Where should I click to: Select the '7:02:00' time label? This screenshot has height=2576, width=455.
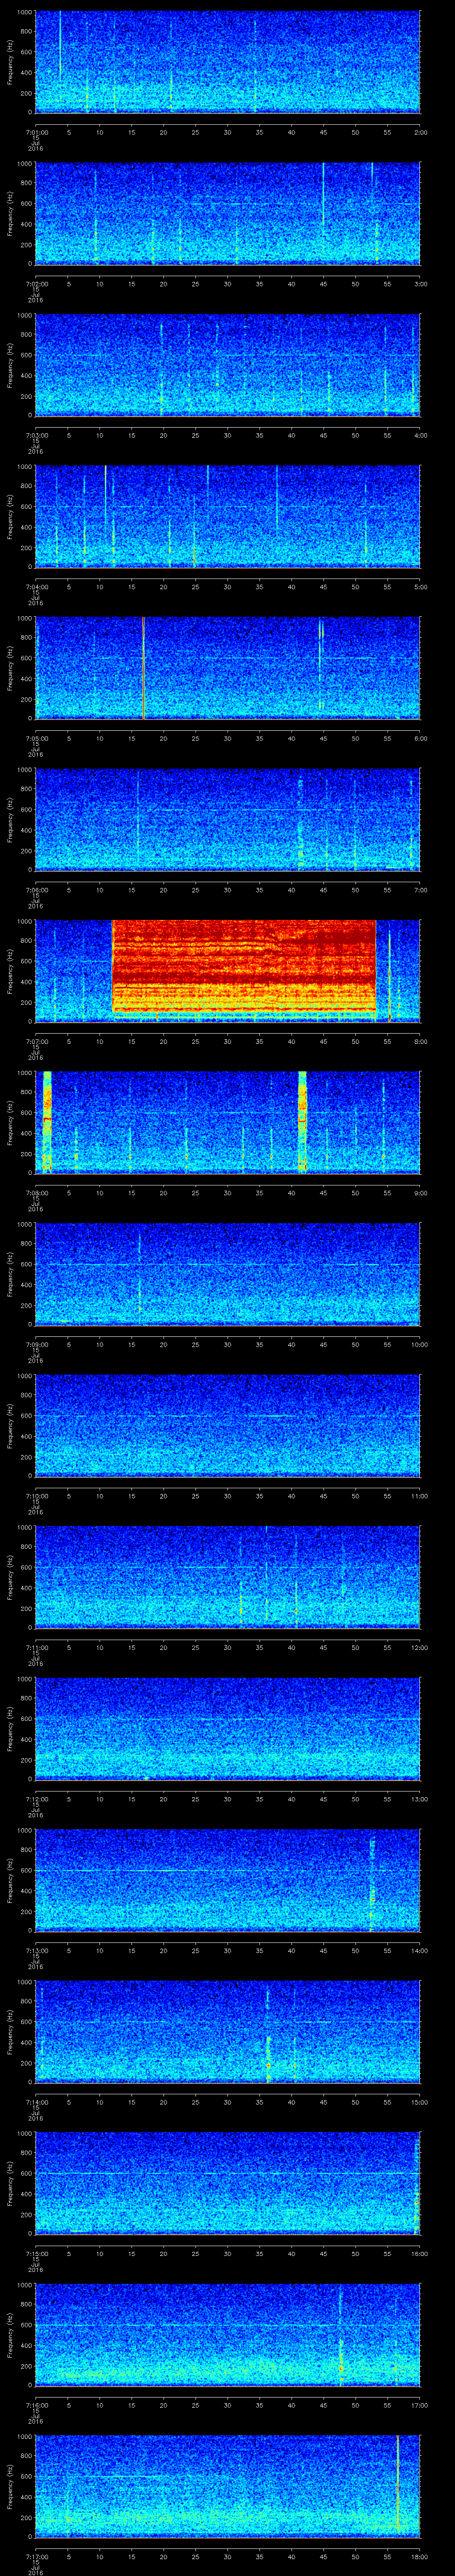36,284
